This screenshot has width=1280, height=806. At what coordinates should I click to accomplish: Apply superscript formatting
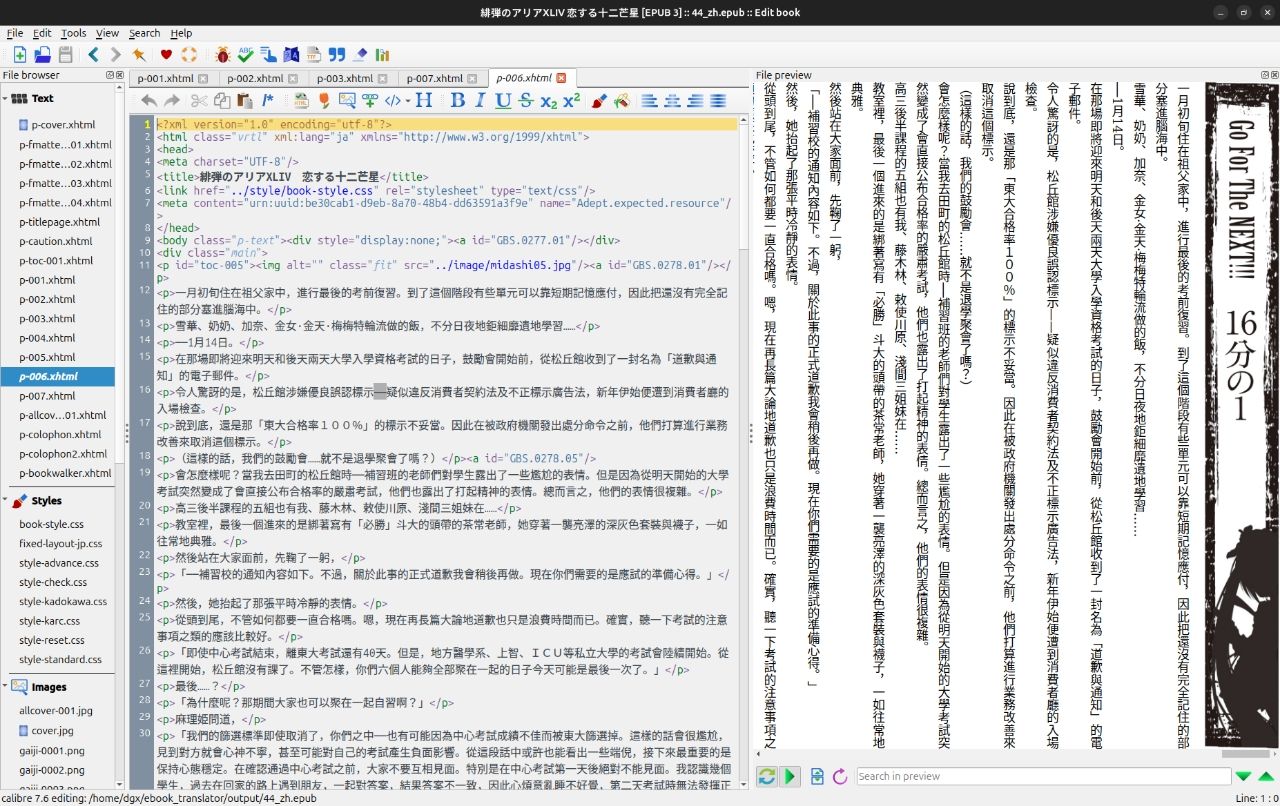click(x=571, y=100)
